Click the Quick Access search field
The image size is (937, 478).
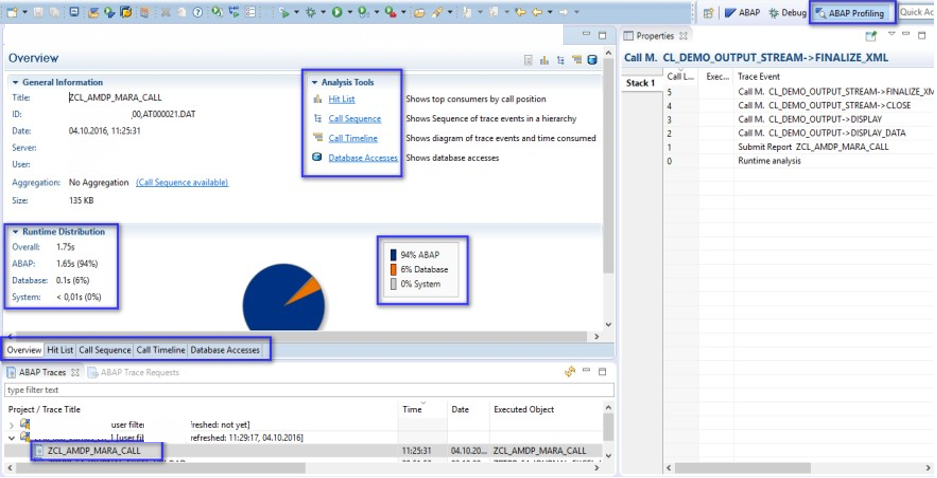click(x=917, y=12)
